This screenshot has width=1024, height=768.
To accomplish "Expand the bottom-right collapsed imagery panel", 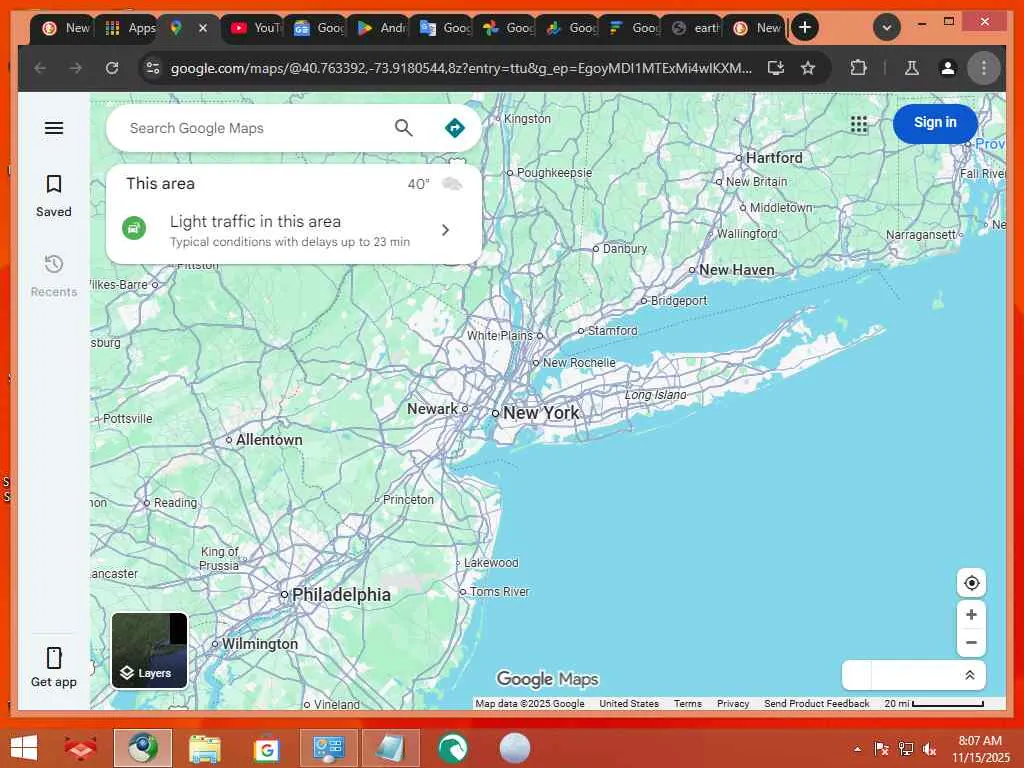I will 970,675.
